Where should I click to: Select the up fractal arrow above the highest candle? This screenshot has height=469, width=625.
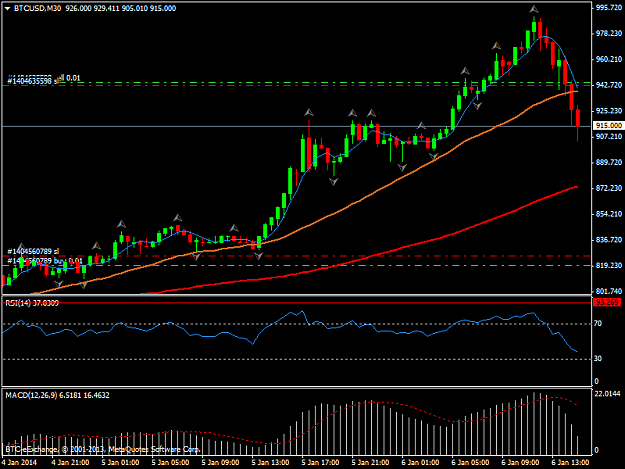click(x=534, y=9)
